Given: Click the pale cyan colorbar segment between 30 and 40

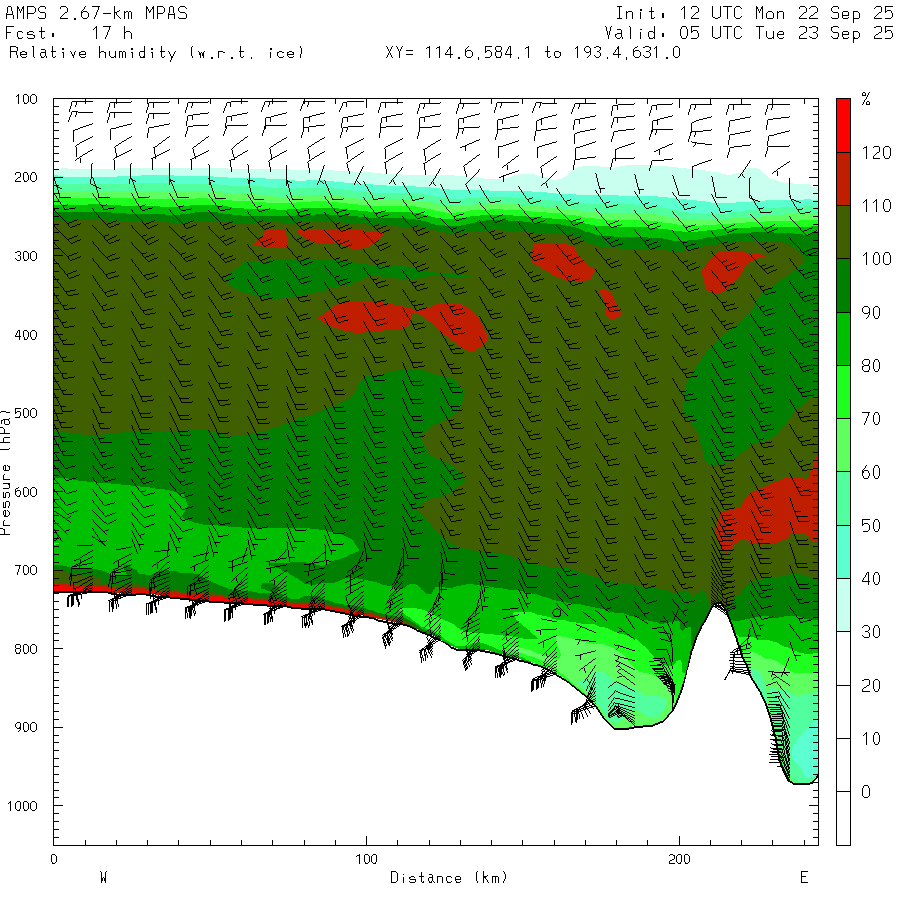Looking at the screenshot, I should point(843,605).
